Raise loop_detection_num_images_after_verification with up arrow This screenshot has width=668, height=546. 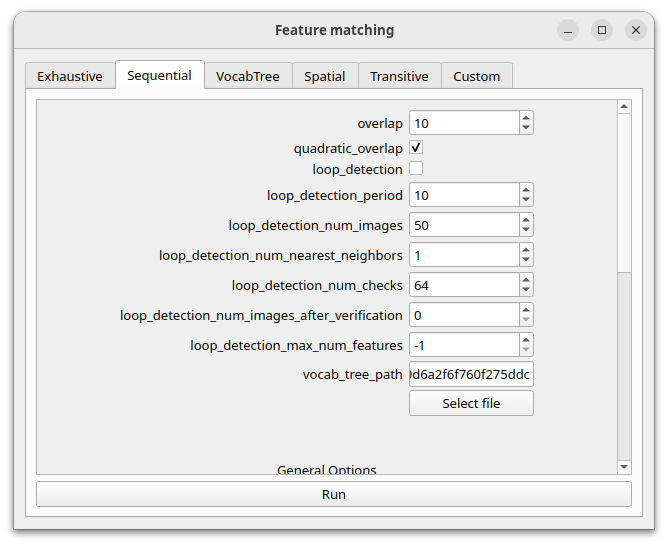pyautogui.click(x=526, y=309)
